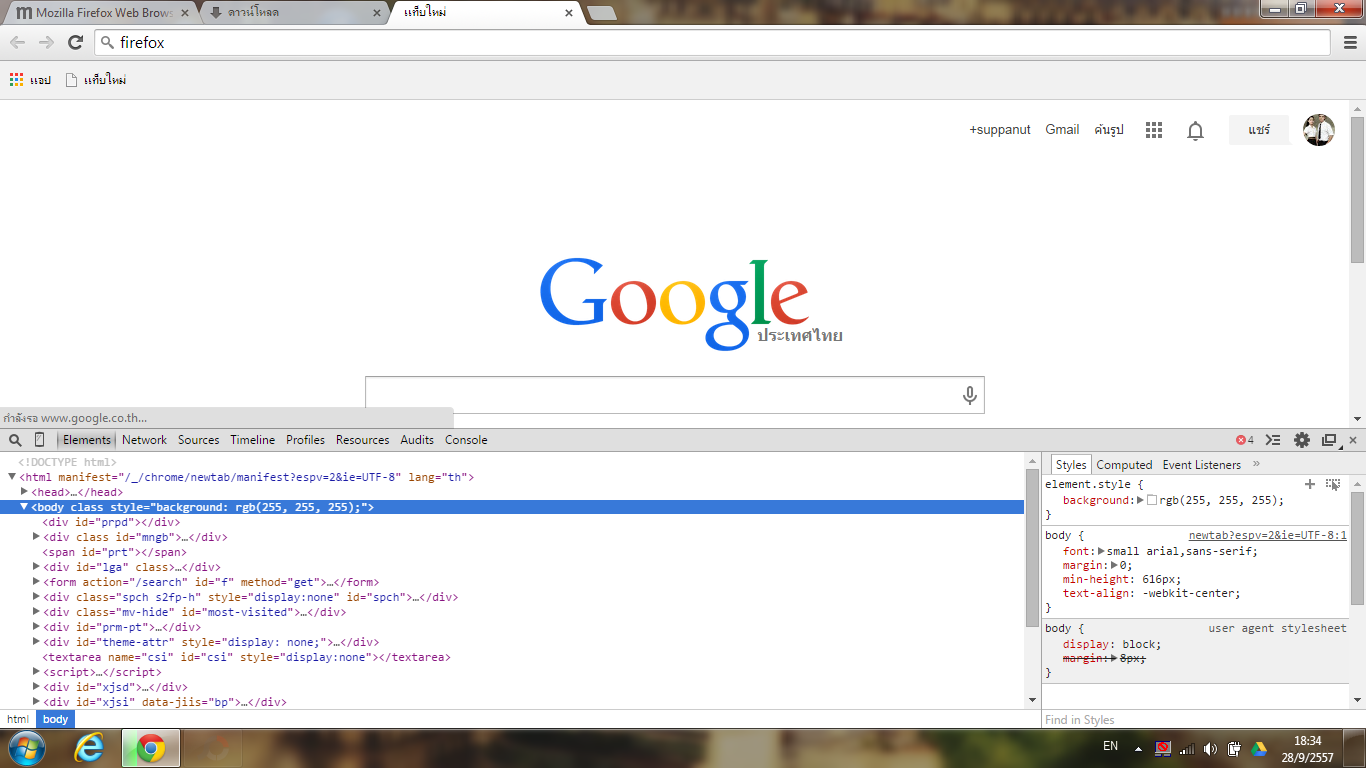Expand the background shorthand property triangle
This screenshot has height=768, width=1366.
[x=1141, y=500]
